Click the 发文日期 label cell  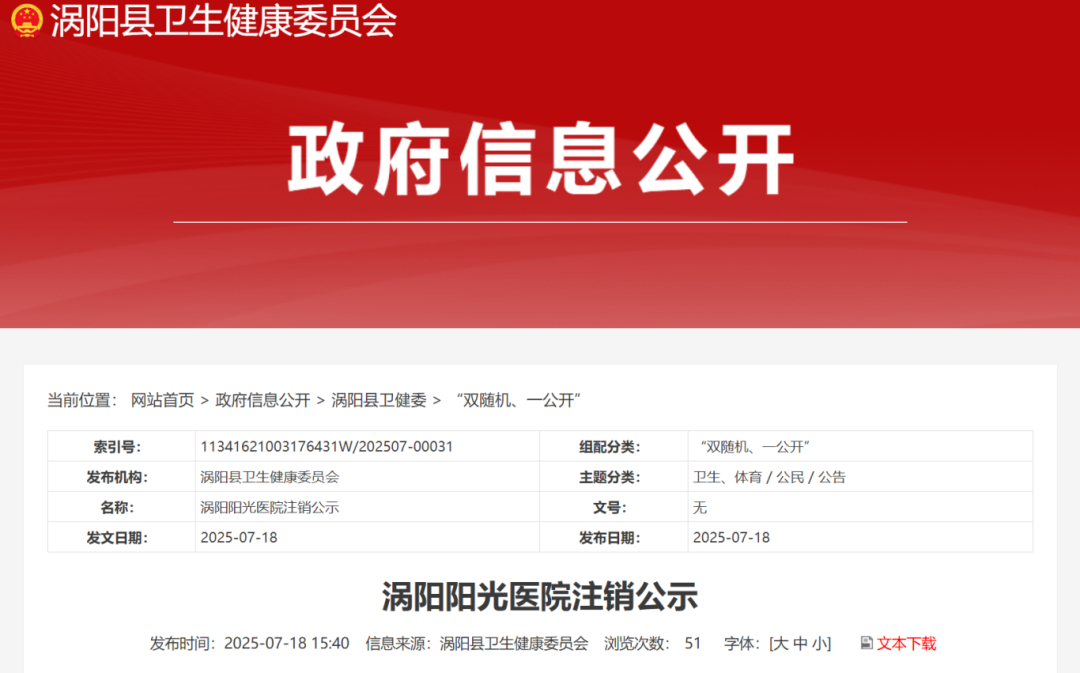click(121, 537)
